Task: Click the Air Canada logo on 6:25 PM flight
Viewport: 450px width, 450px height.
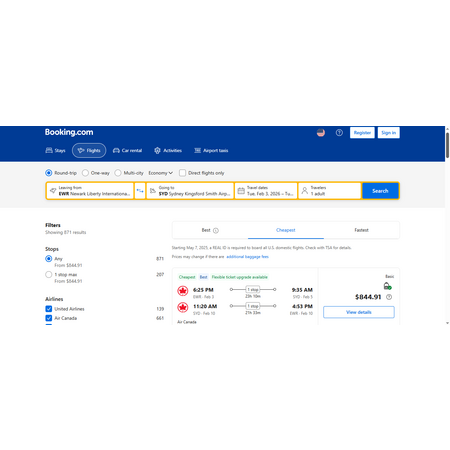Action: [x=183, y=291]
